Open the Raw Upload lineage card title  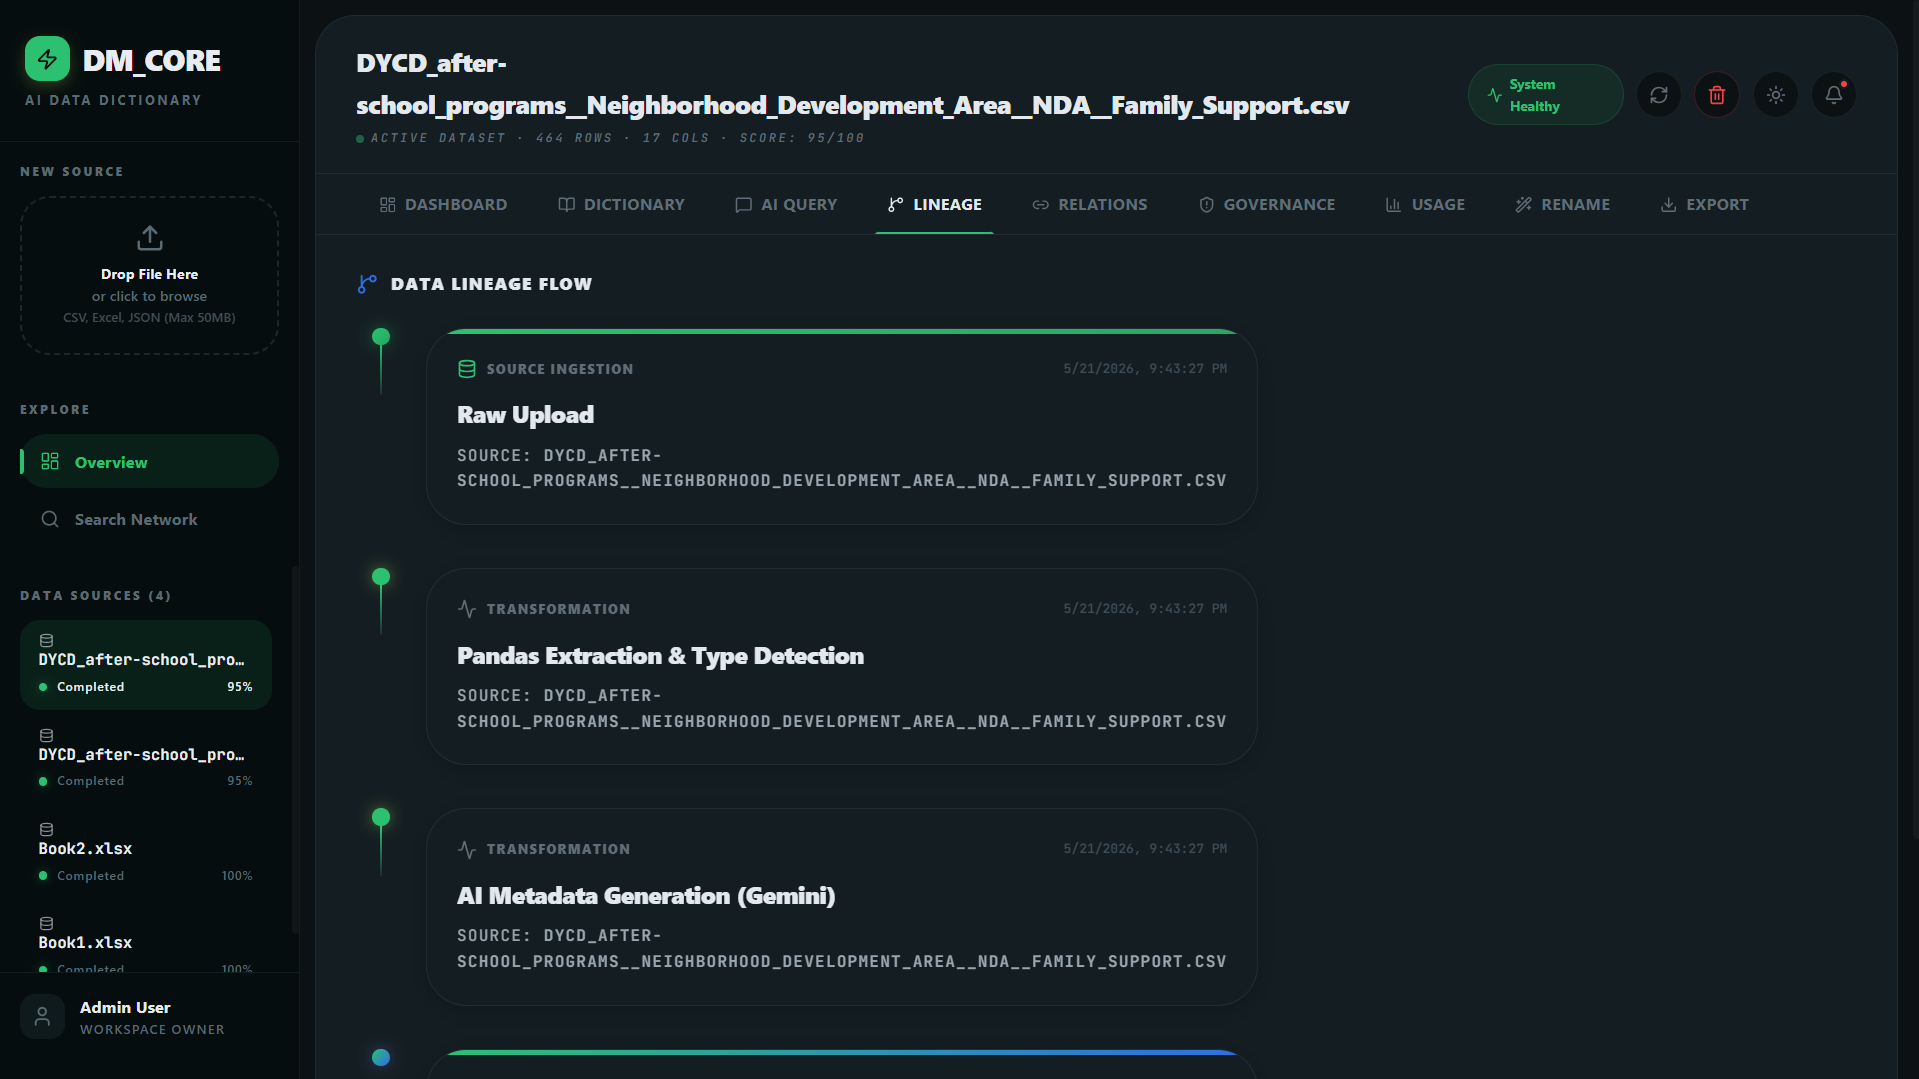point(525,415)
